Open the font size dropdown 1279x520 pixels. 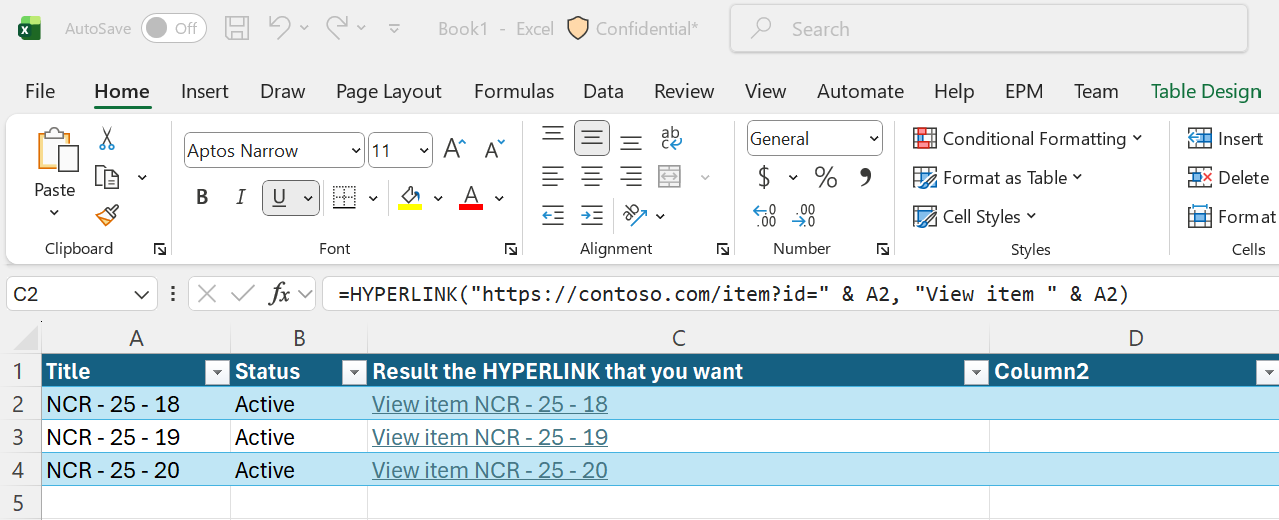pos(424,151)
